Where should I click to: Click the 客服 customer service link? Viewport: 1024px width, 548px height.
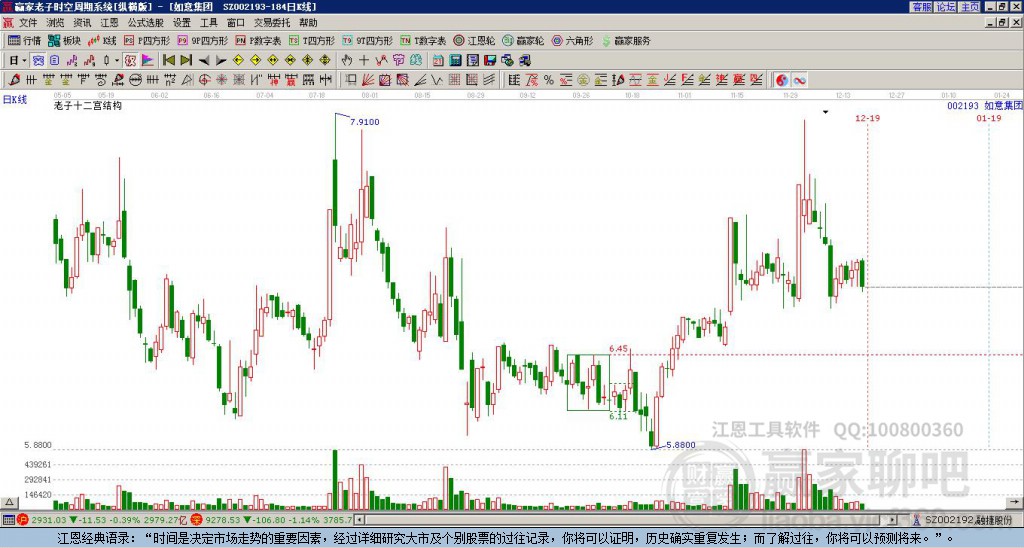922,7
